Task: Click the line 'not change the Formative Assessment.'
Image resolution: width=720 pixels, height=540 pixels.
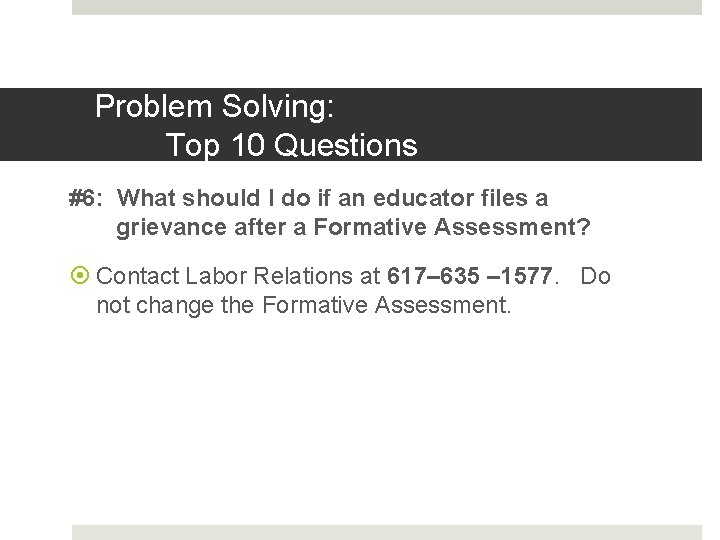Action: (x=303, y=305)
